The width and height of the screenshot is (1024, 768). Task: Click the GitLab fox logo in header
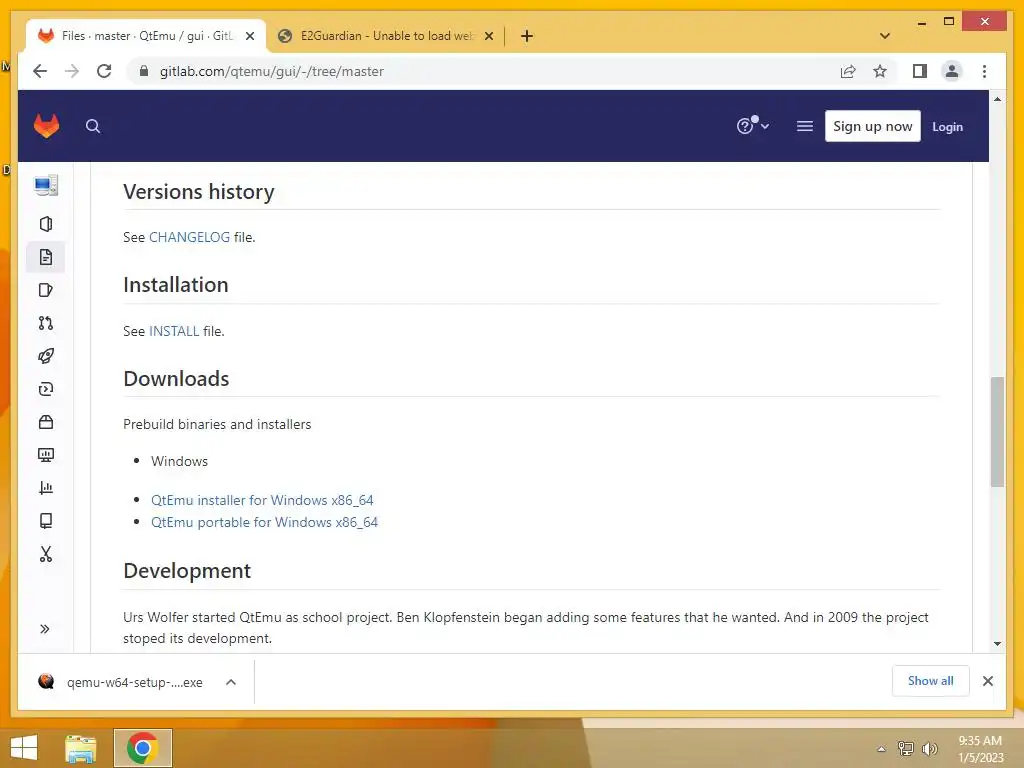point(46,126)
